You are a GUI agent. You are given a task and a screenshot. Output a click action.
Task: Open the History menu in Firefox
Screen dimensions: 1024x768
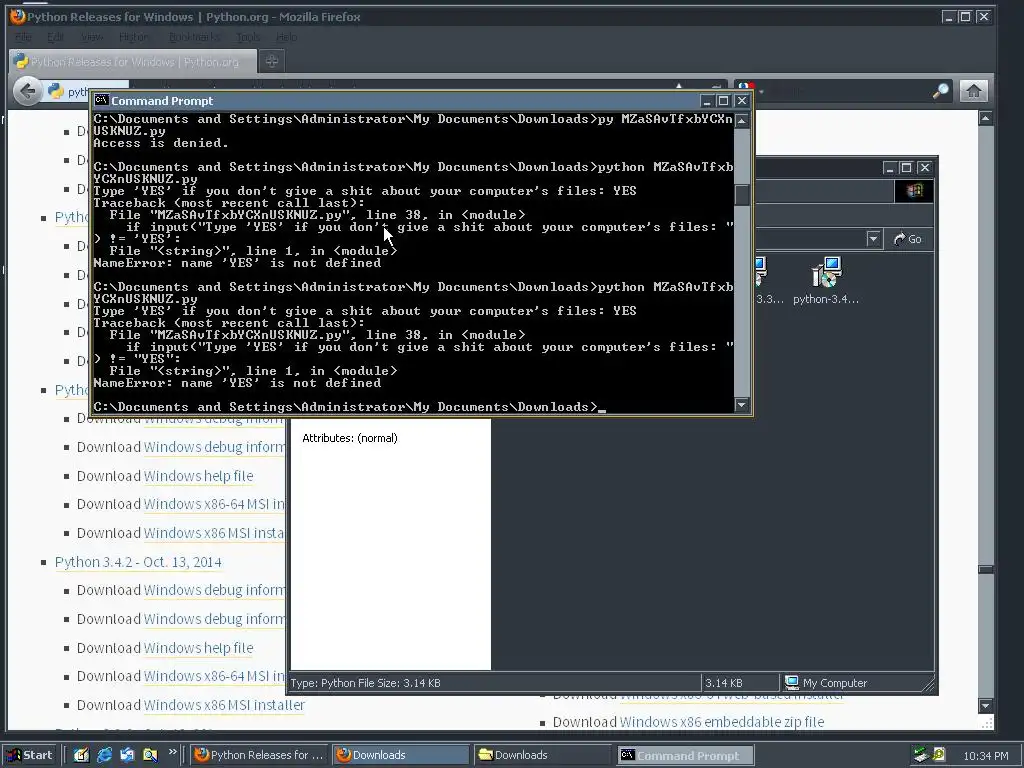click(x=134, y=37)
